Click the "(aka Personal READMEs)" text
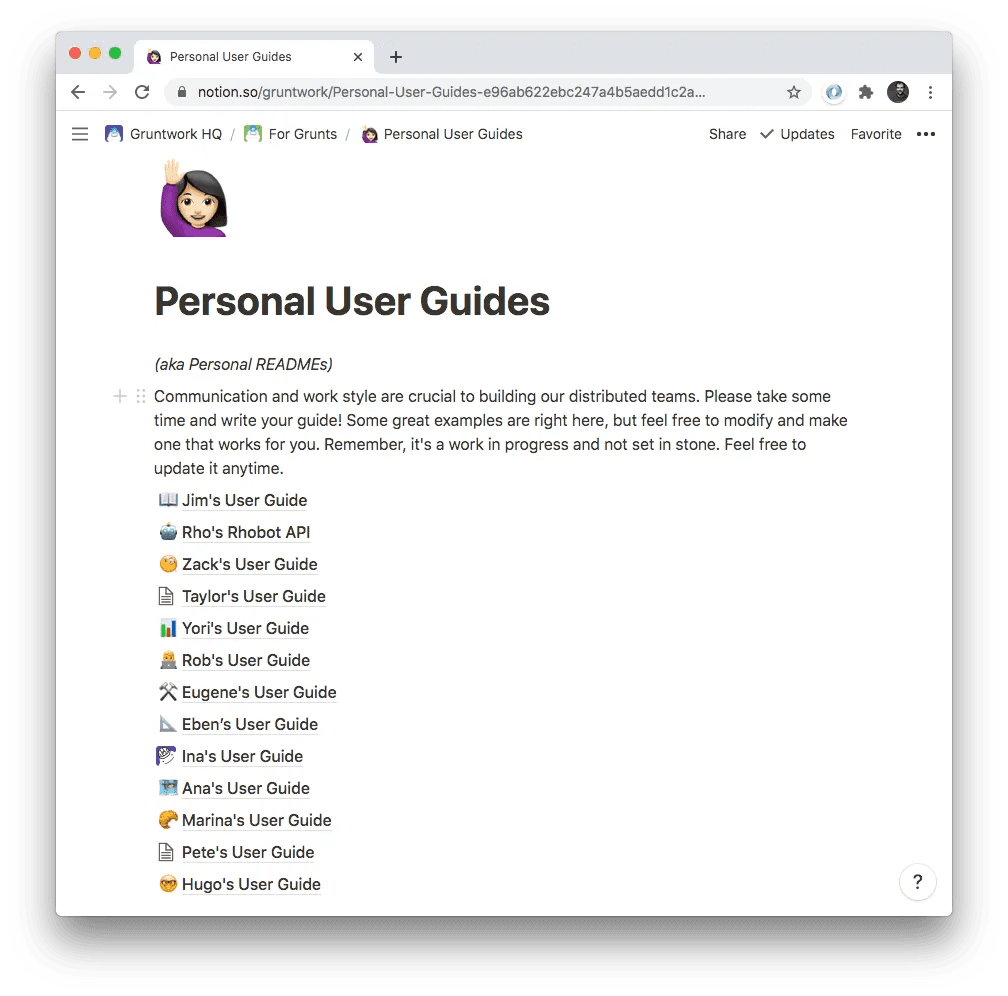This screenshot has width=1008, height=996. [244, 364]
